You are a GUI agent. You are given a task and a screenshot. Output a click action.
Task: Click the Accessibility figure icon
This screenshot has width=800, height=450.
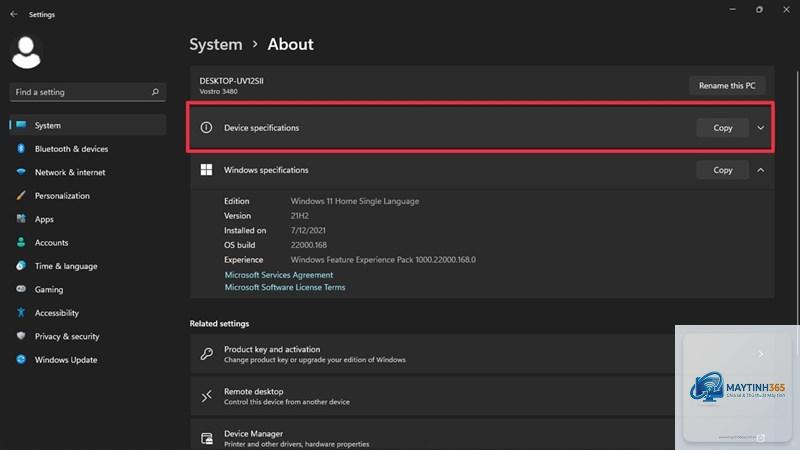21,312
